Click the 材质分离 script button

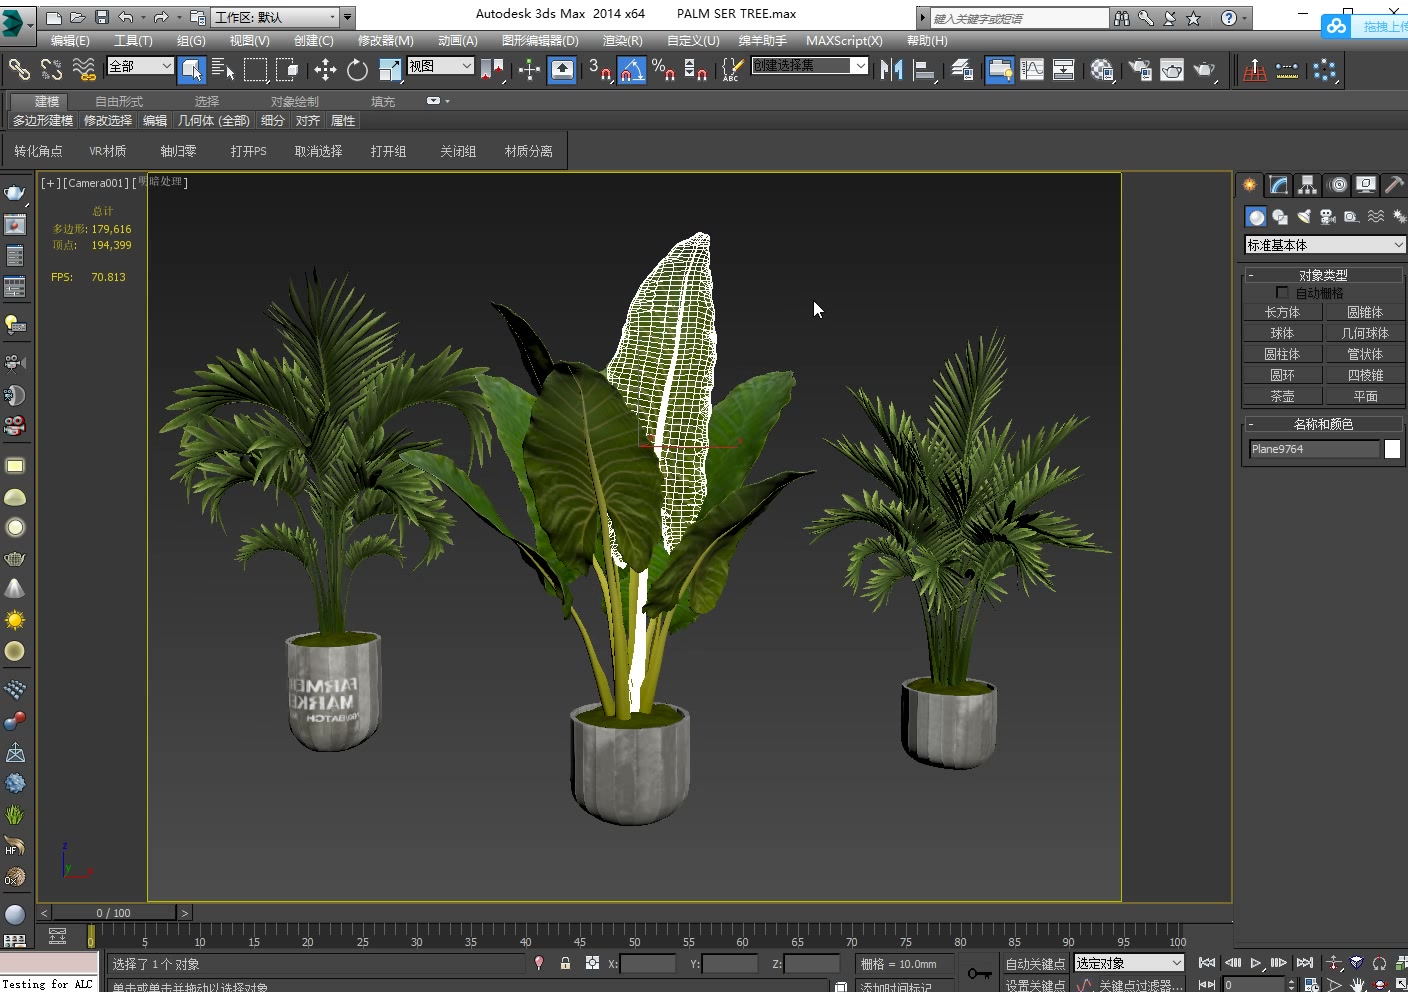[x=529, y=151]
